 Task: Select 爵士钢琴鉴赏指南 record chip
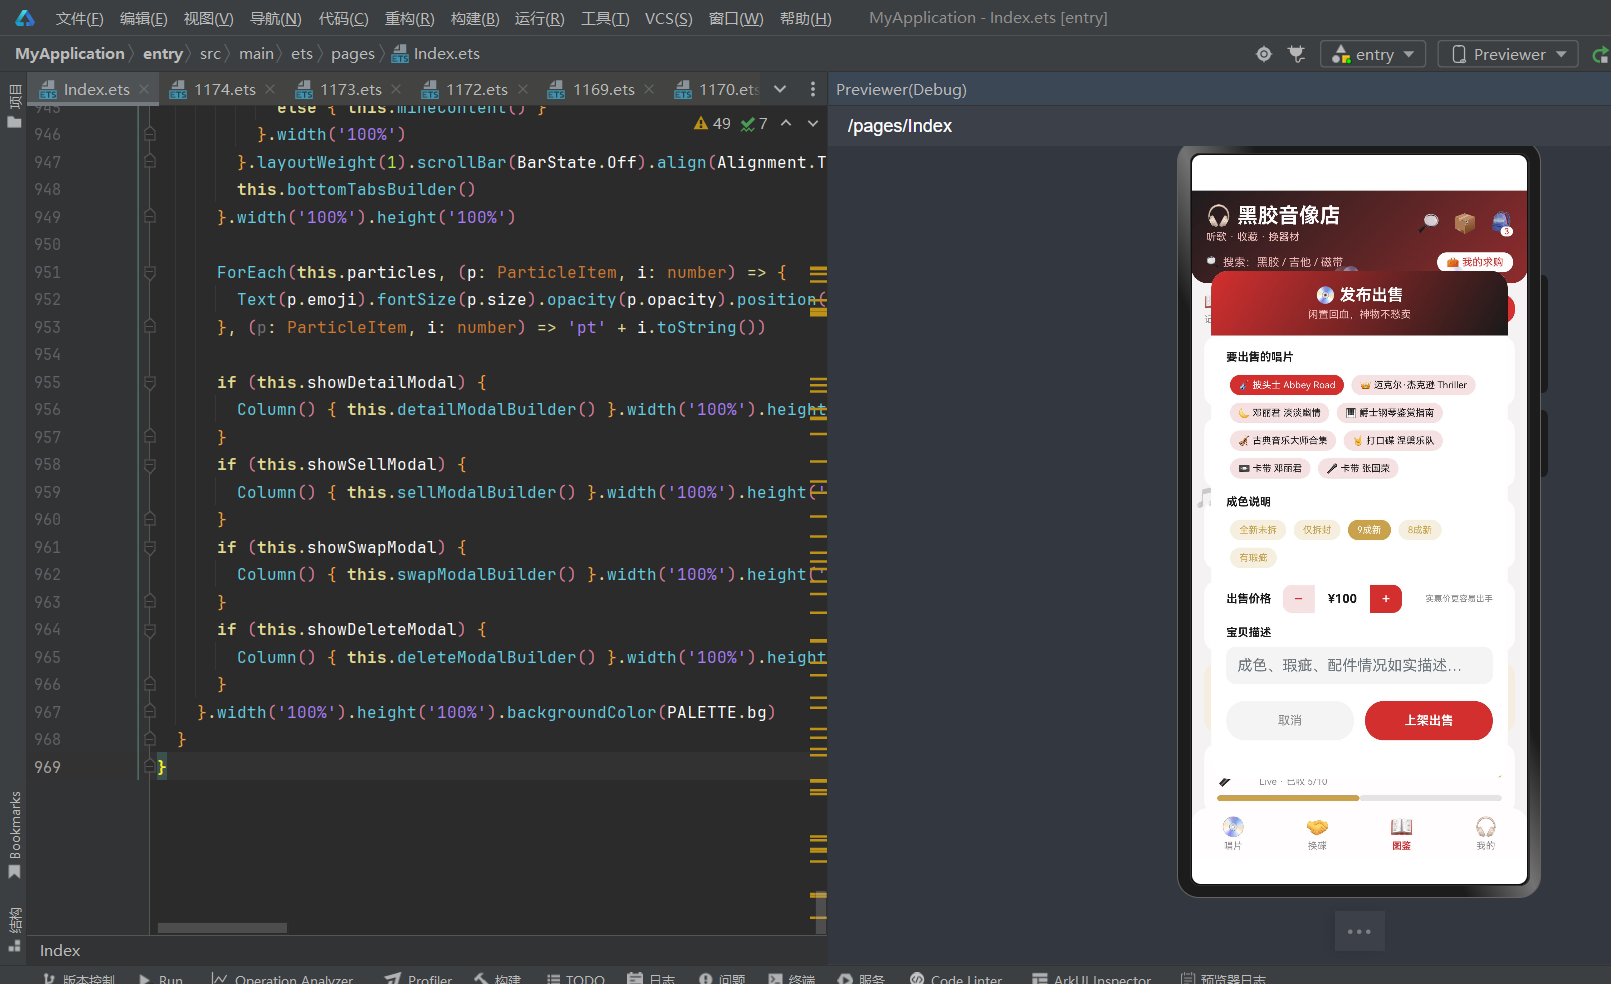1390,412
